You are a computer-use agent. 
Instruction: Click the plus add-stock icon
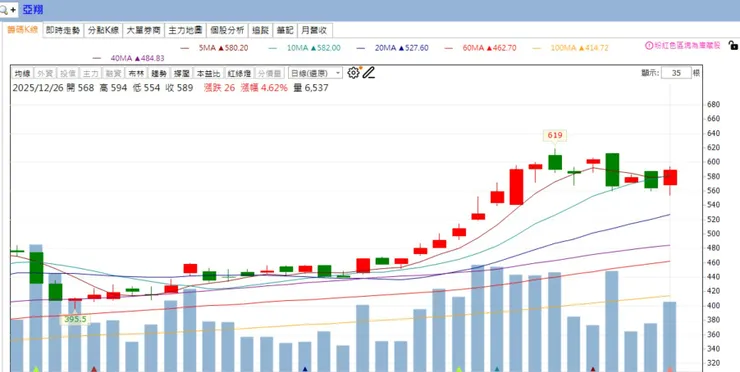pyautogui.click(x=13, y=9)
